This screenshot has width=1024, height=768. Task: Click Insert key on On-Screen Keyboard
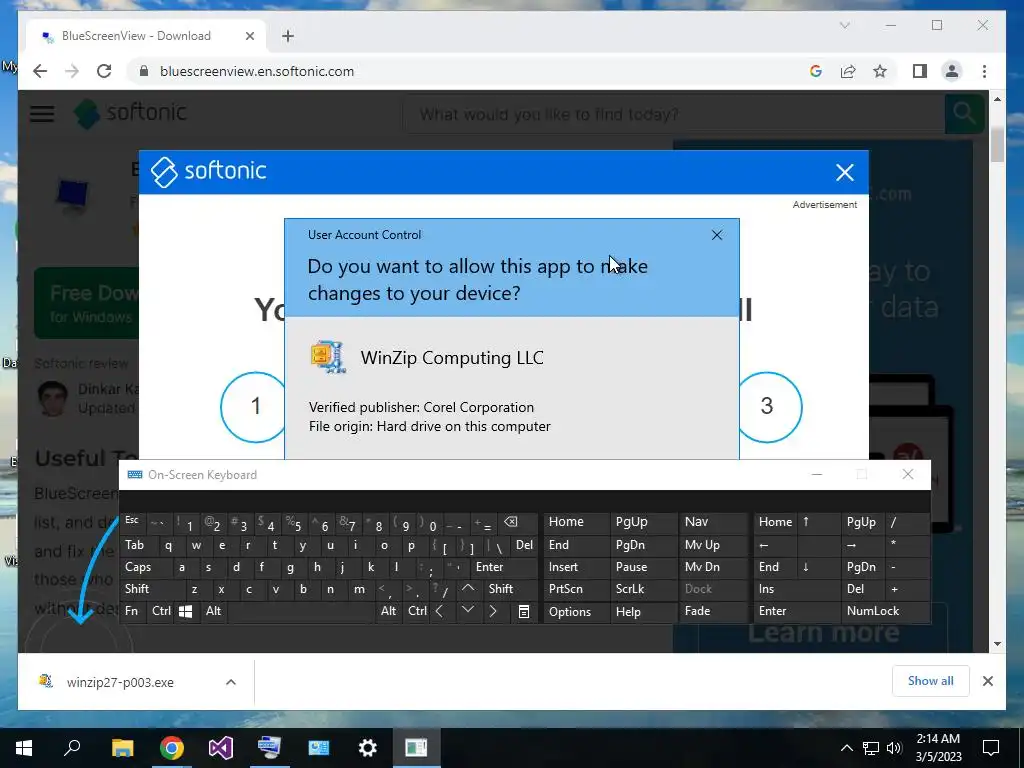point(577,567)
